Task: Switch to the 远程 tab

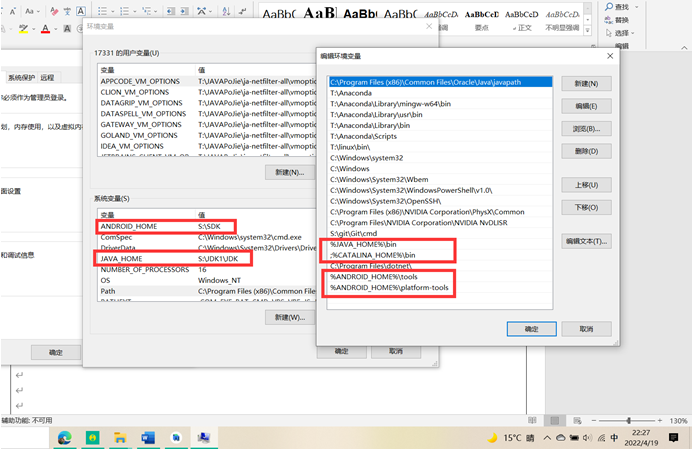Action: [47, 78]
